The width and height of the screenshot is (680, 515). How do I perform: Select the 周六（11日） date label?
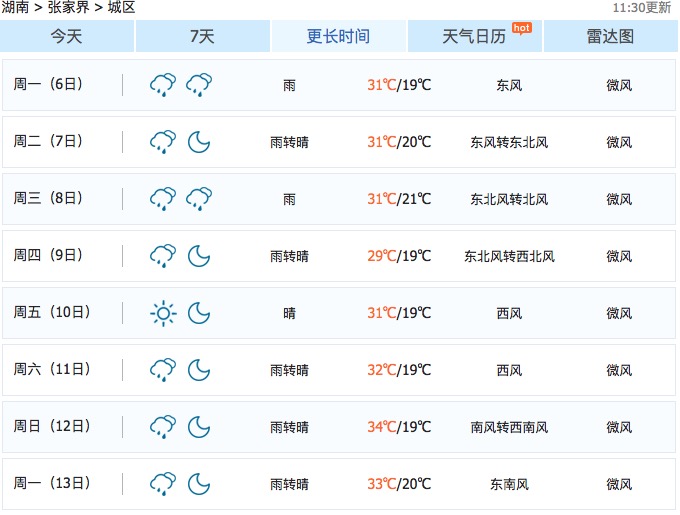52,369
